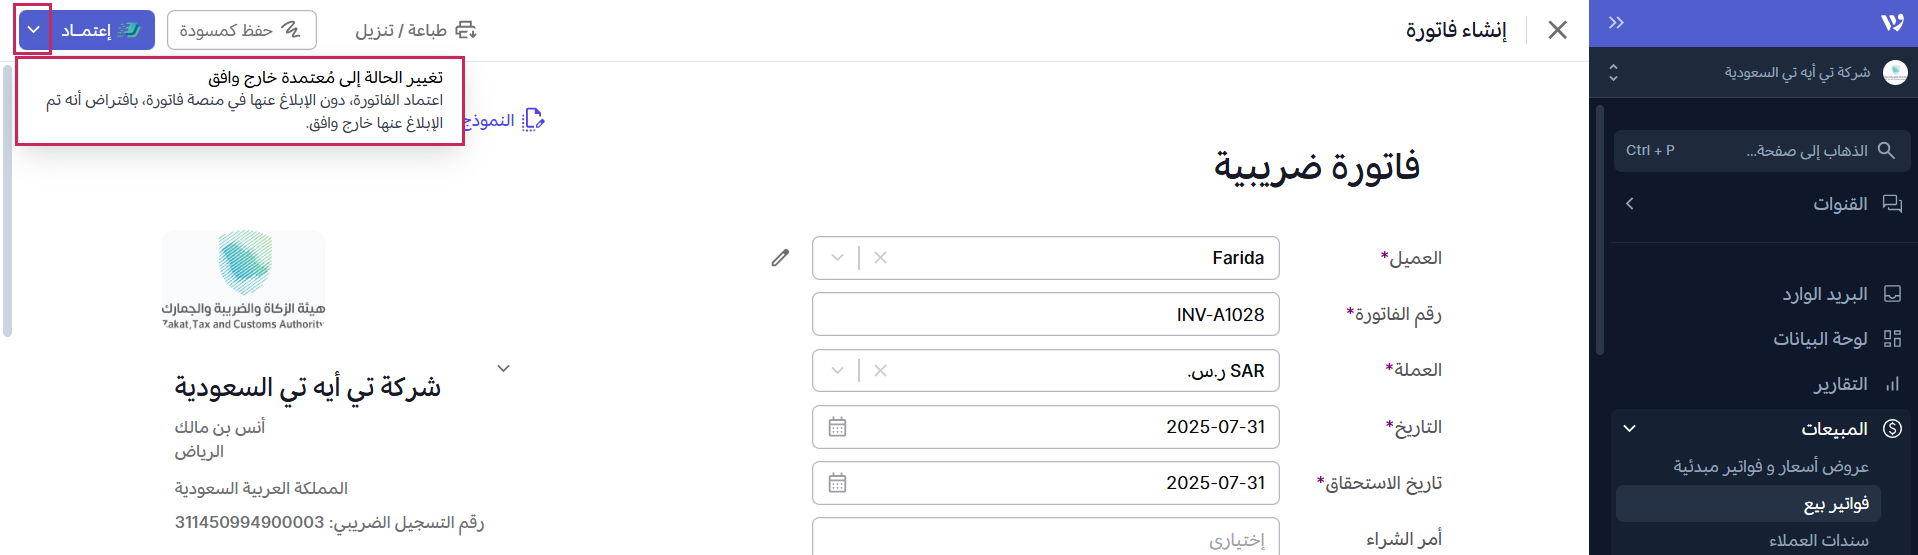This screenshot has height=555, width=1918.
Task: Click the حفظ كمسودة save draft button
Action: [241, 30]
